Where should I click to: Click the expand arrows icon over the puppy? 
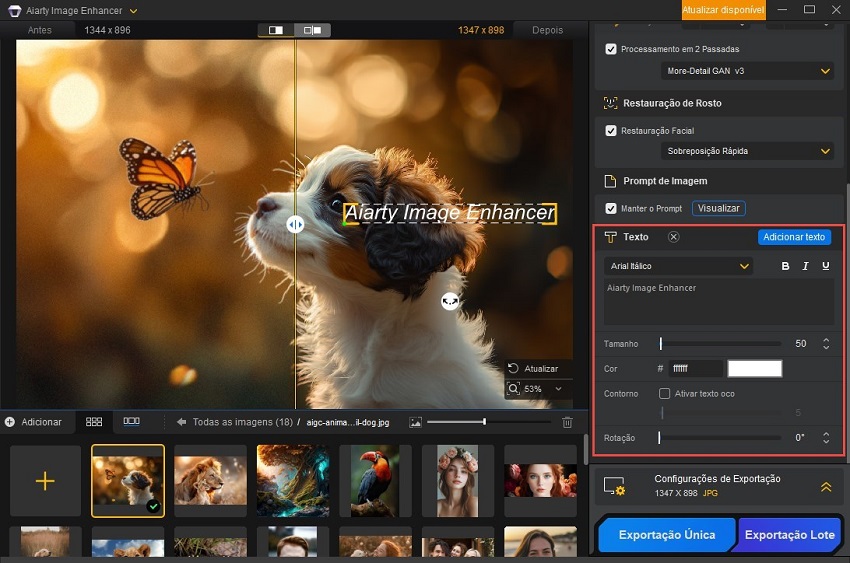tap(450, 301)
